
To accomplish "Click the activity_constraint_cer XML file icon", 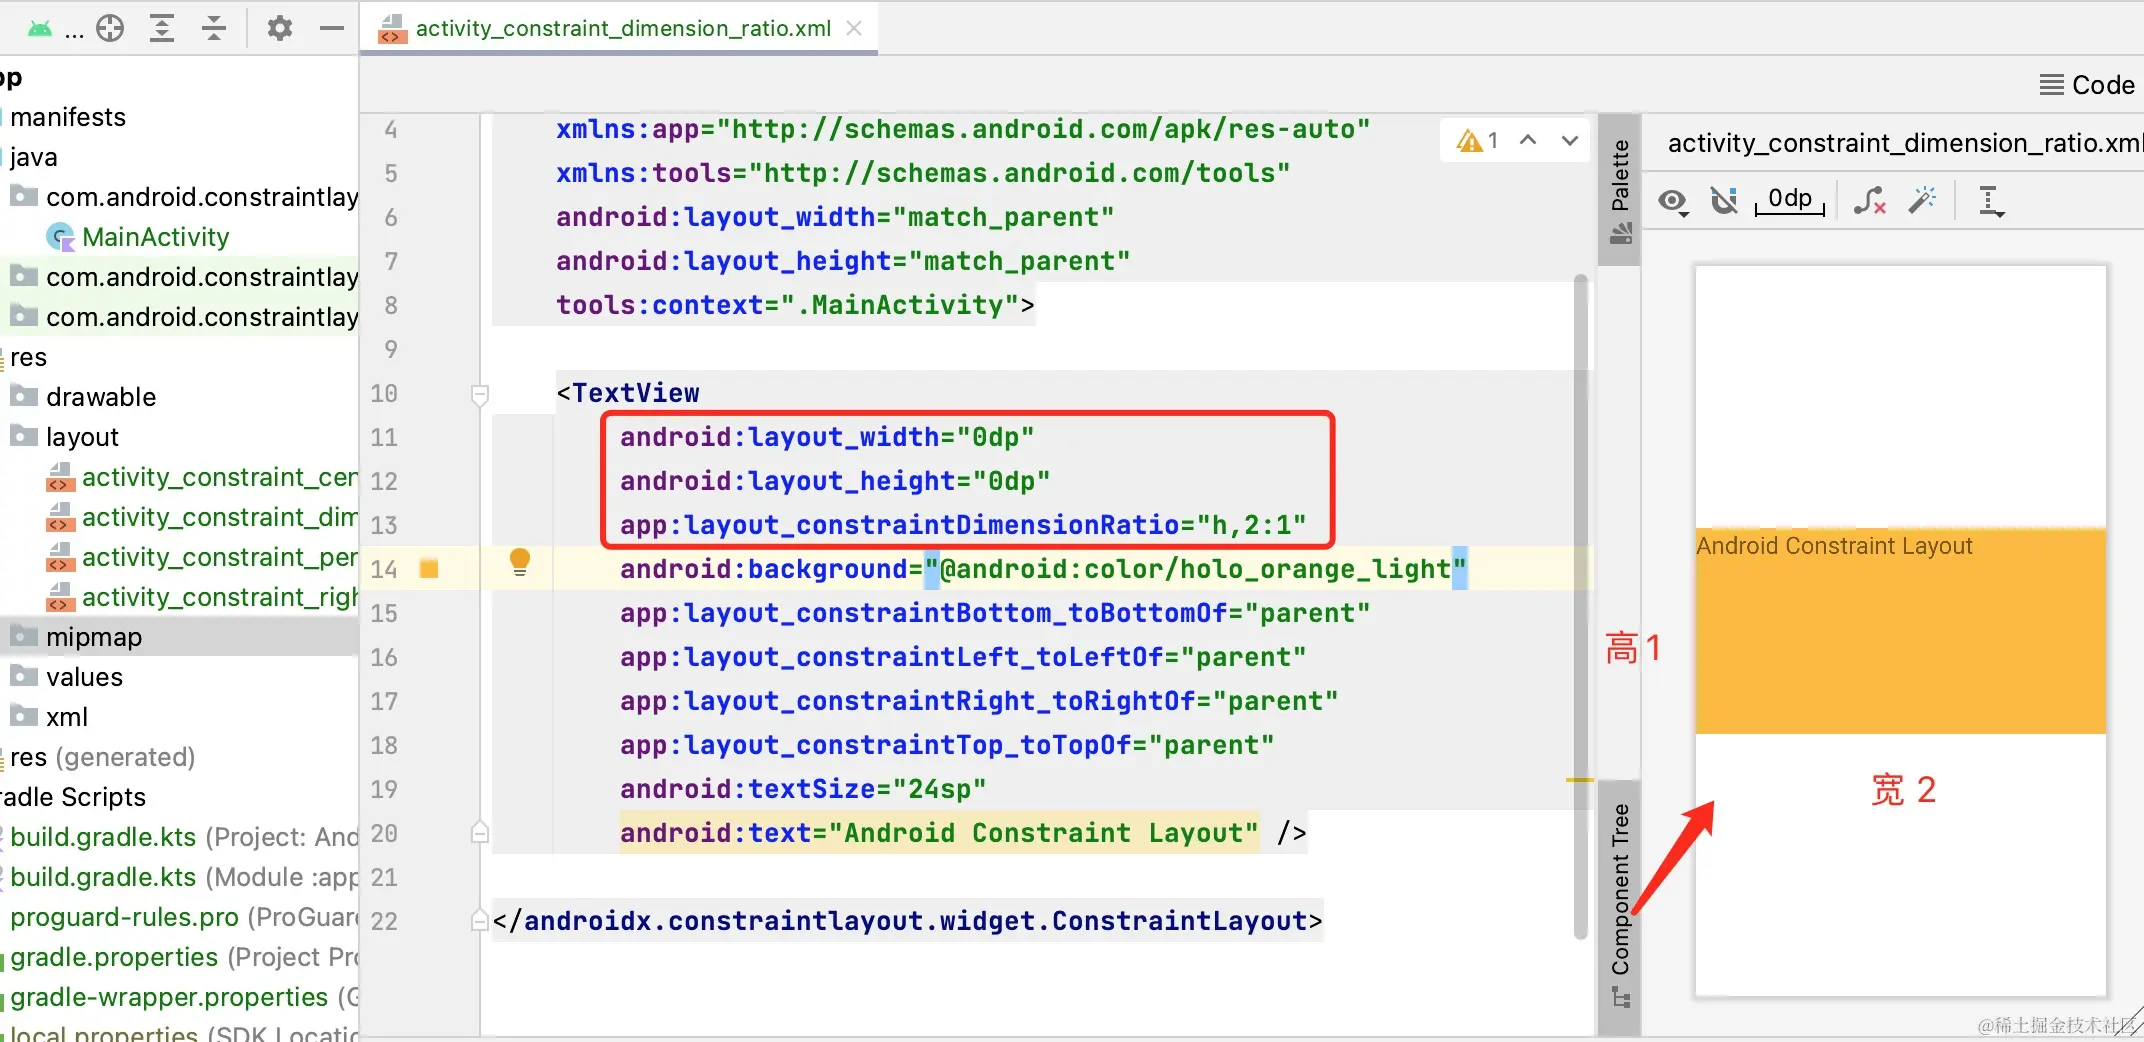I will [60, 477].
